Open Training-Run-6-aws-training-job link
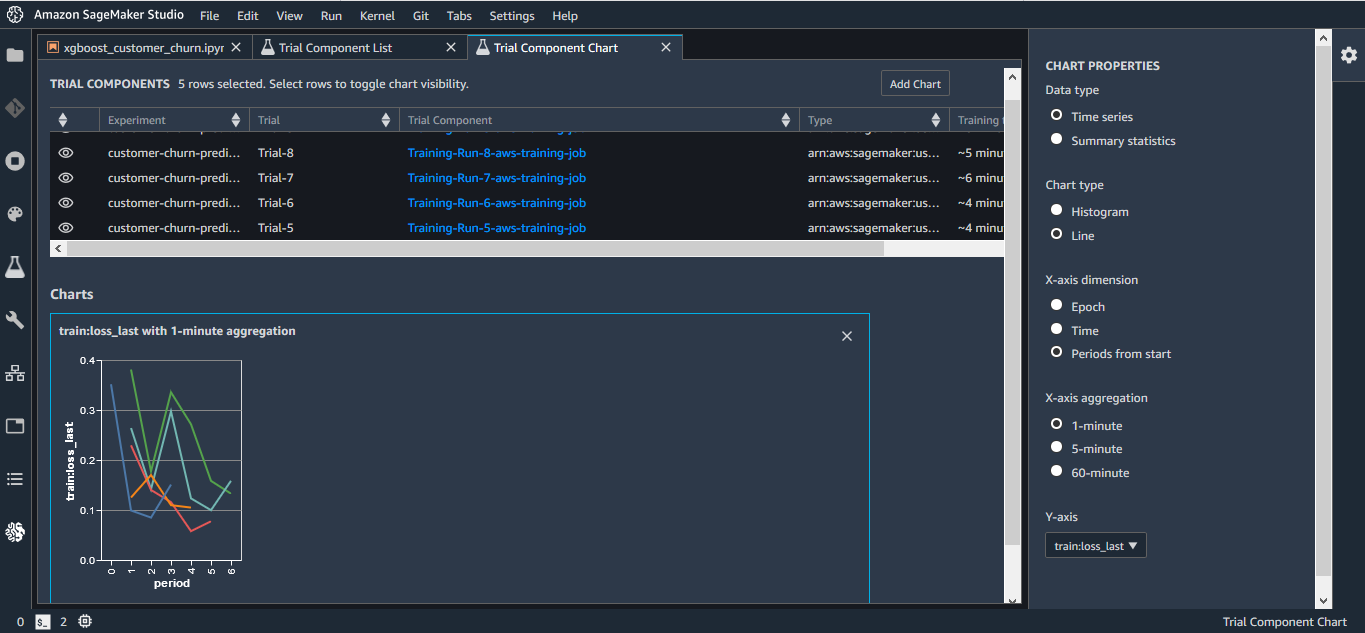 click(497, 203)
